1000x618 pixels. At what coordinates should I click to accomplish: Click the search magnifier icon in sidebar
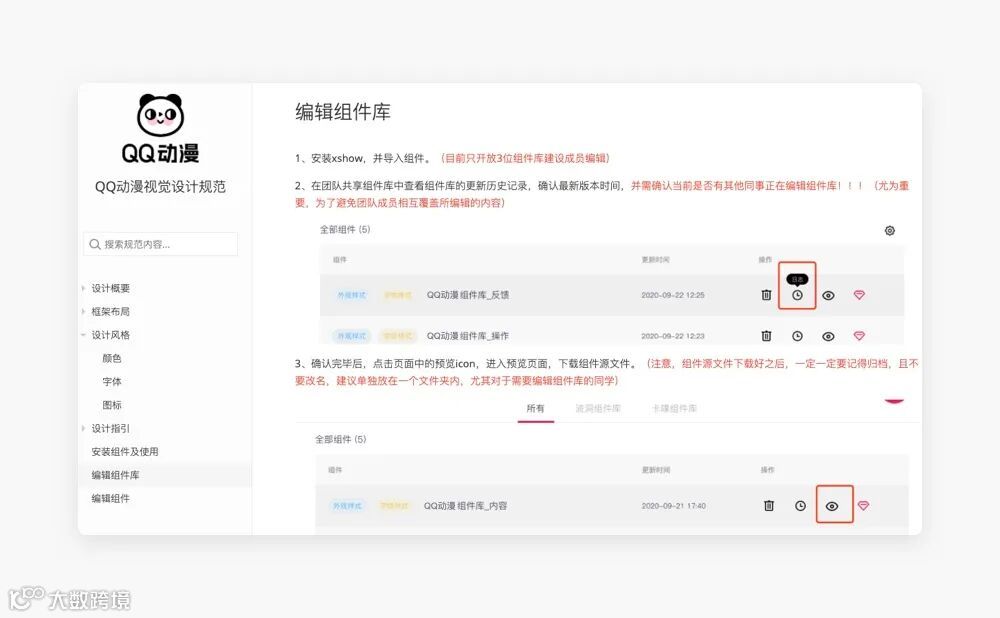pos(95,244)
